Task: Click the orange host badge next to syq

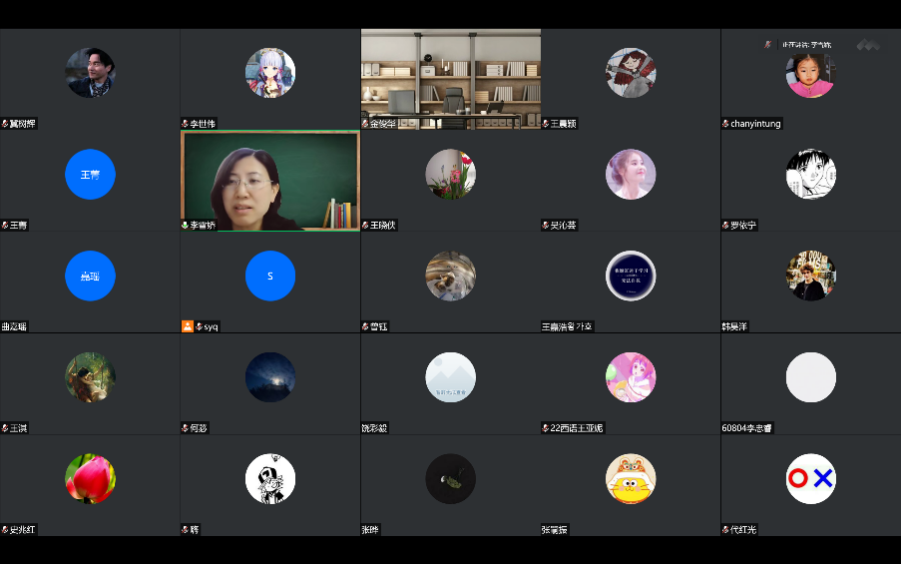Action: coord(186,326)
